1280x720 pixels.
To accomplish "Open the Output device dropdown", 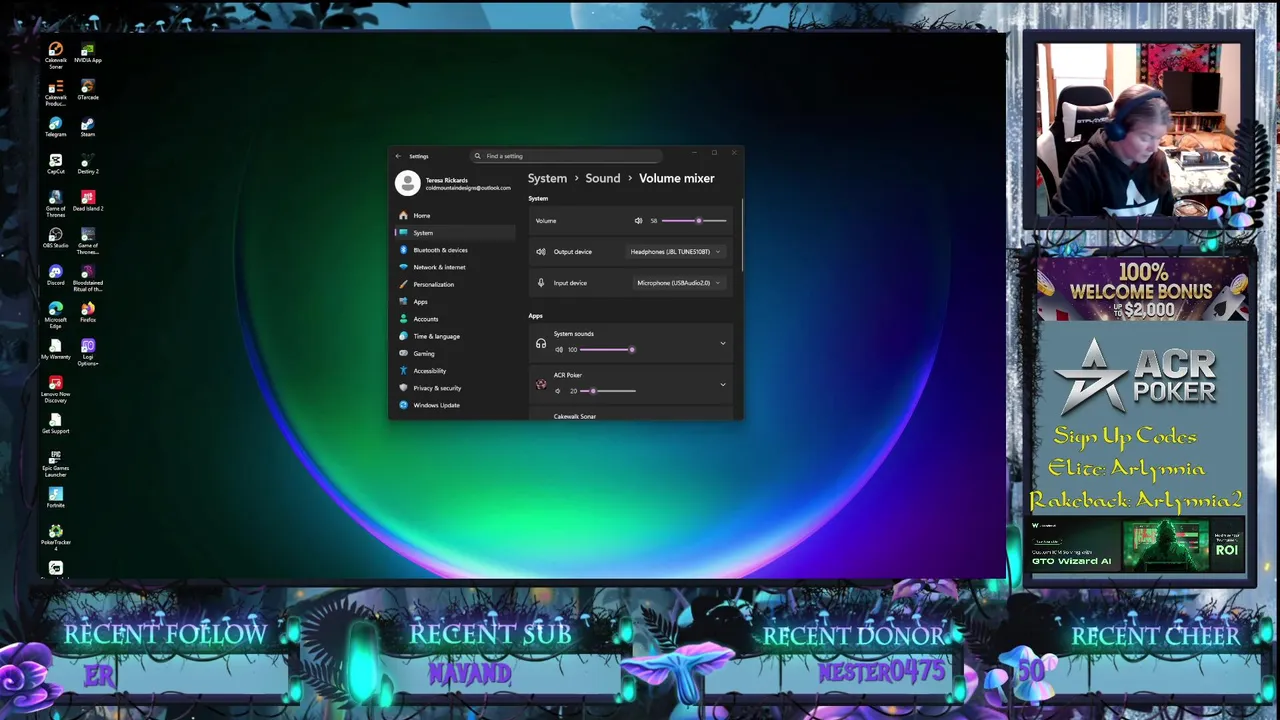I will [675, 252].
